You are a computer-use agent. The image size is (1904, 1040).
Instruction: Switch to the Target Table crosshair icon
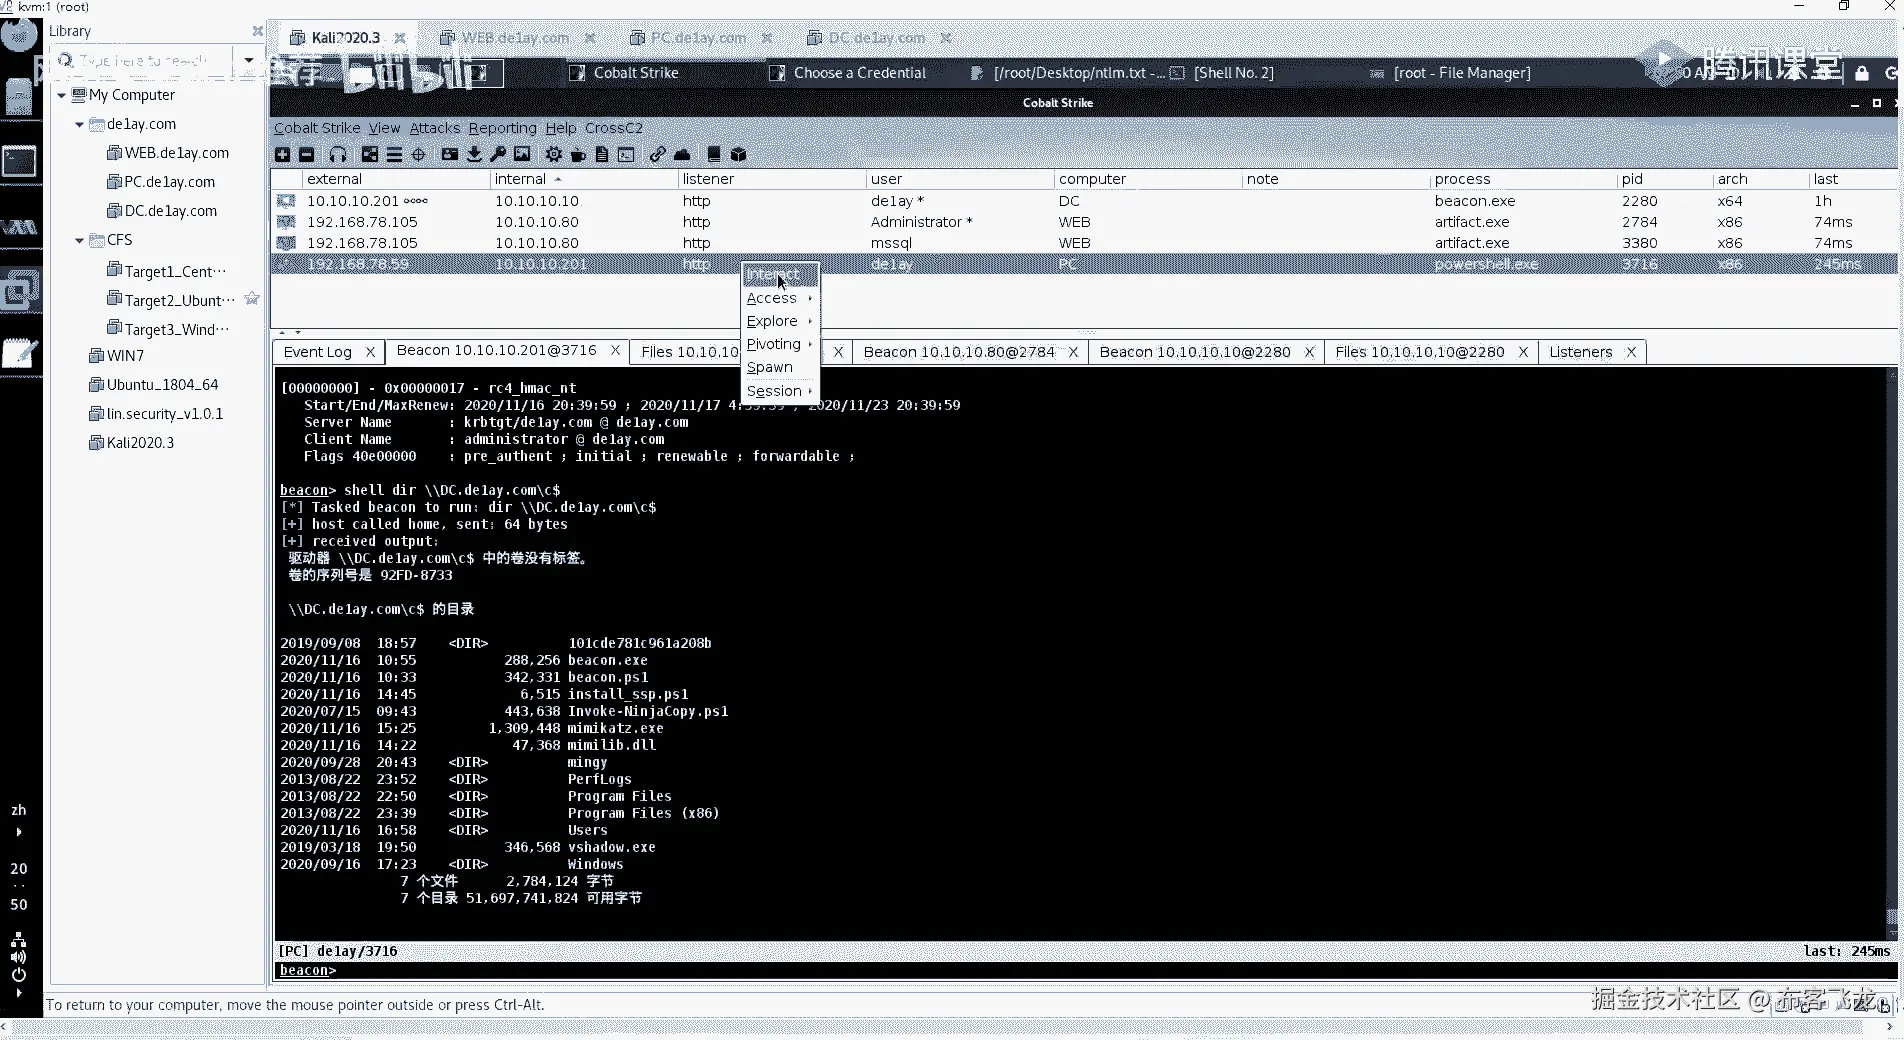click(419, 154)
